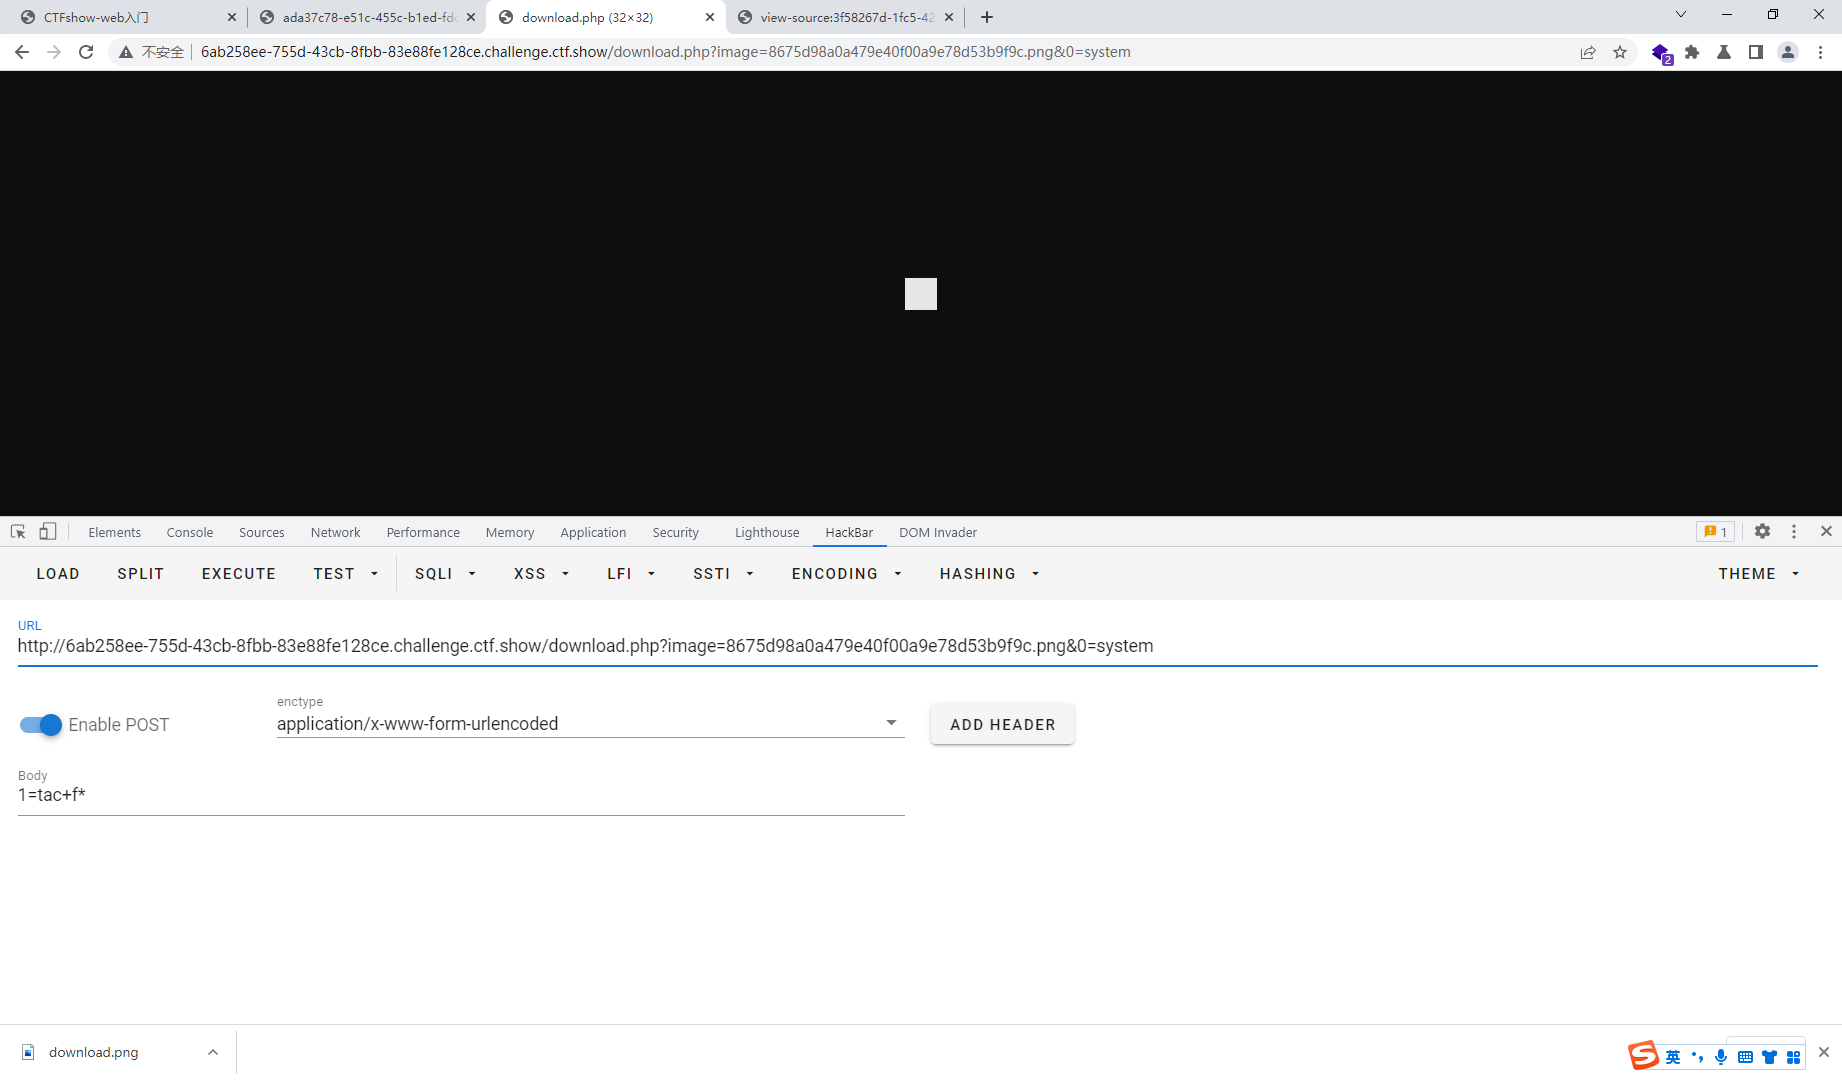Close the view-source tab
This screenshot has width=1842, height=1080.
pos(949,17)
